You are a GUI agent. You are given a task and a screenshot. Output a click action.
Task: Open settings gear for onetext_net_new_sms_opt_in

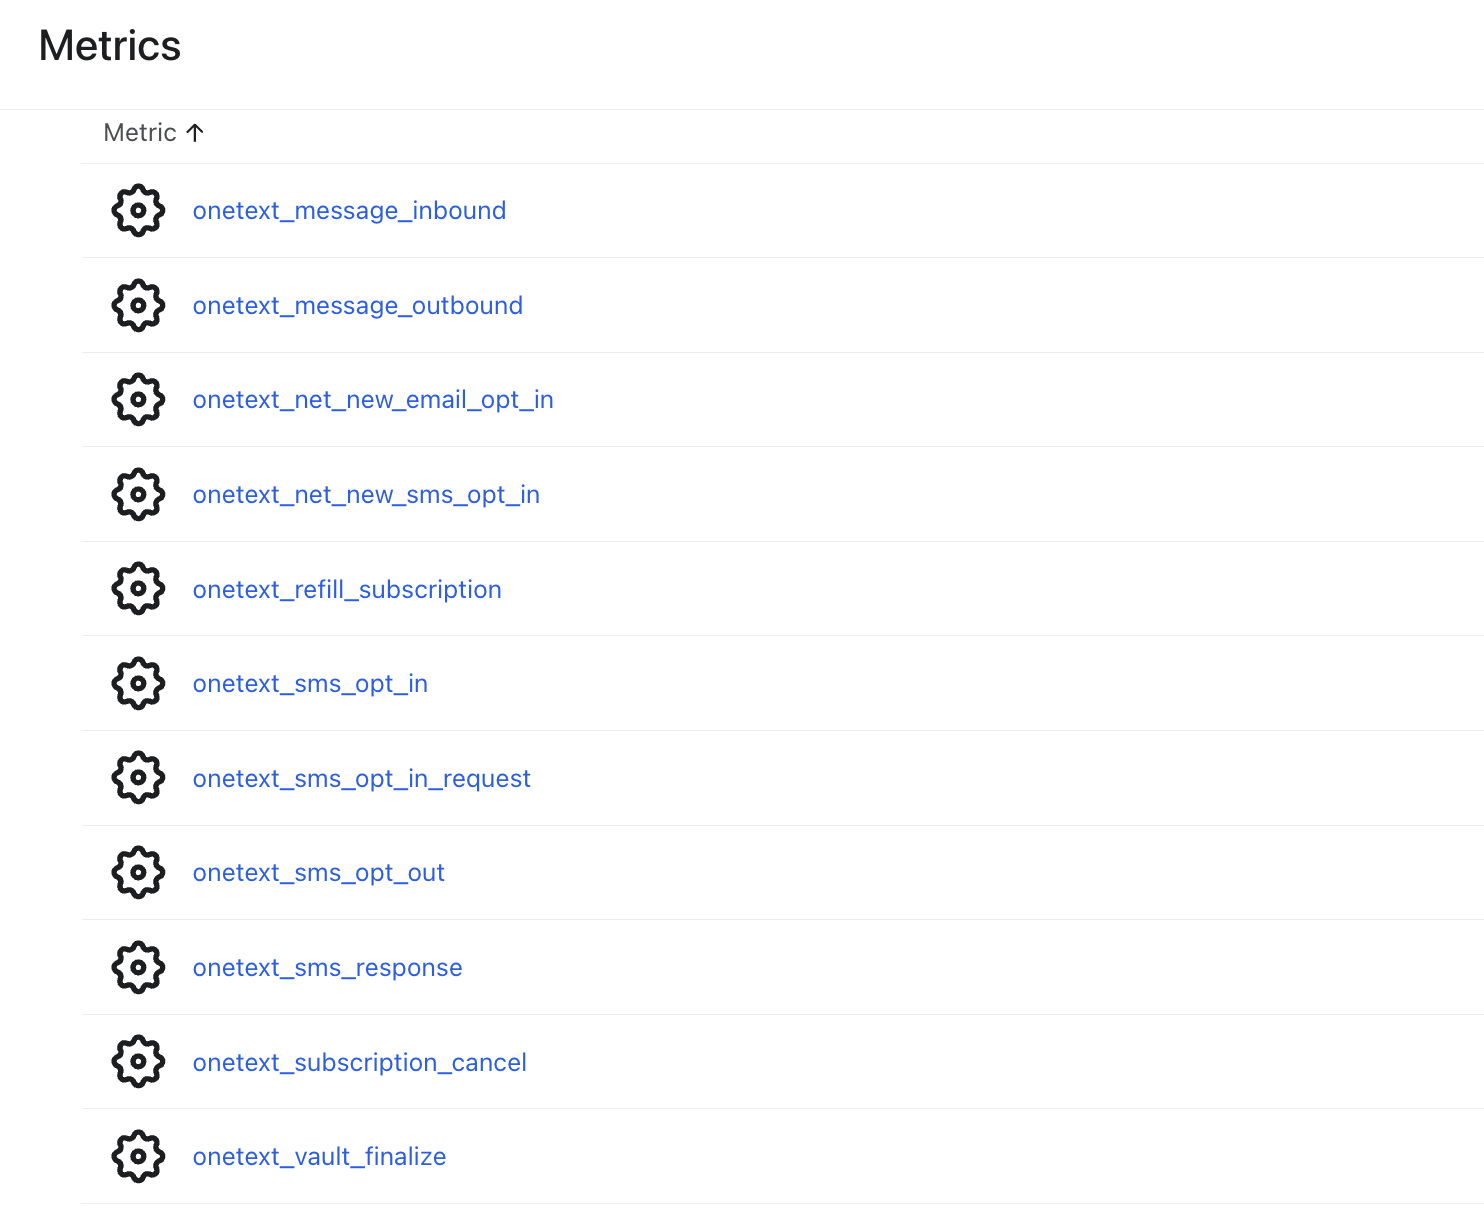coord(137,494)
